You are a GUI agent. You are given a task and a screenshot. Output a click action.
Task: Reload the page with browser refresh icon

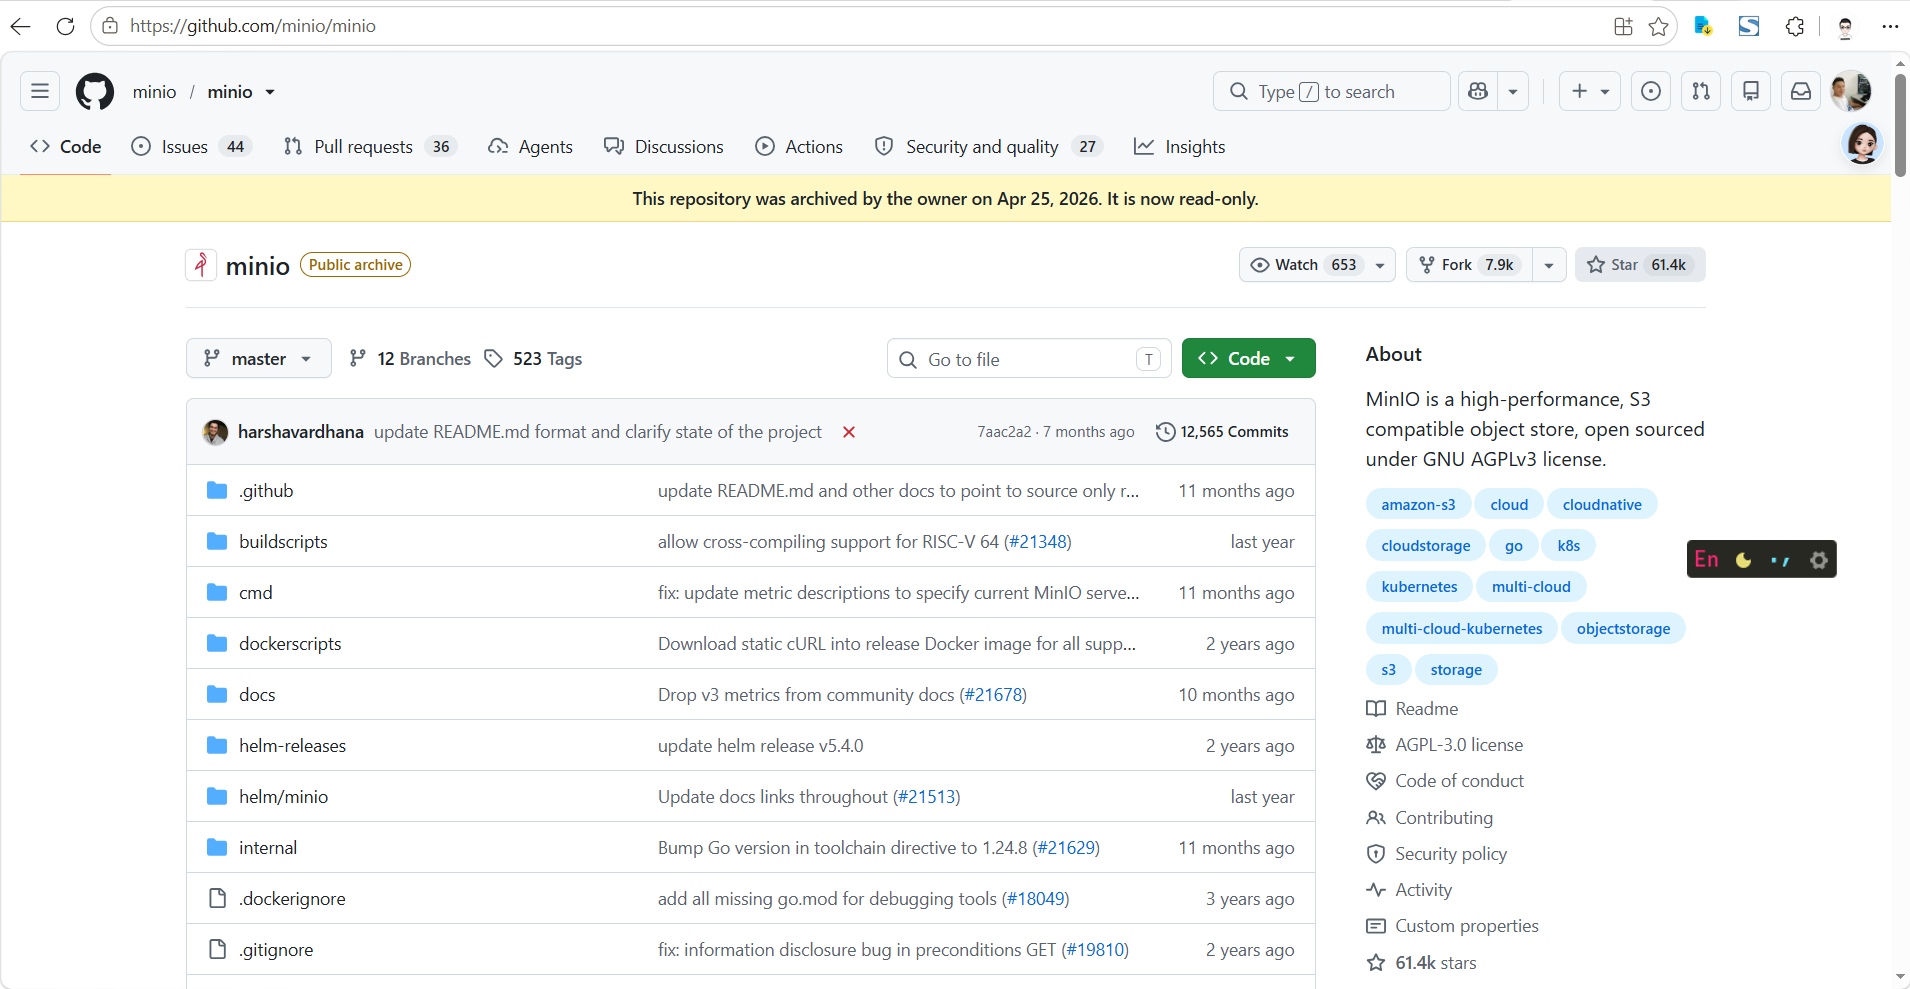click(66, 26)
